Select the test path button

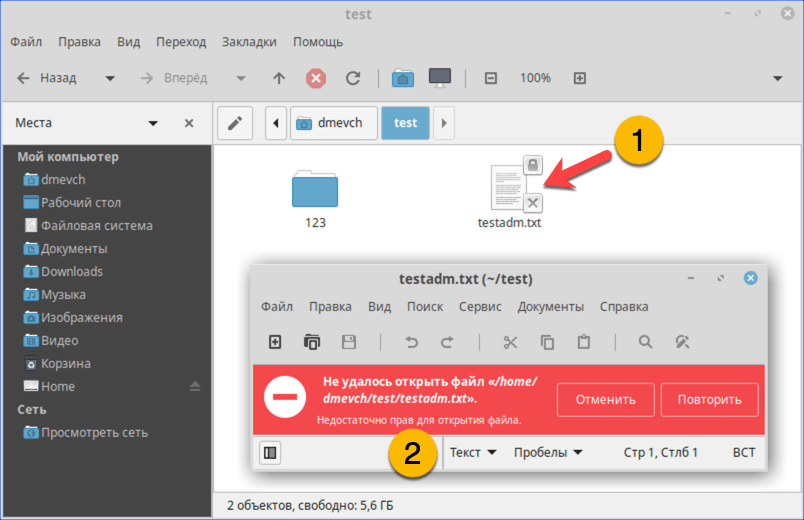(405, 123)
